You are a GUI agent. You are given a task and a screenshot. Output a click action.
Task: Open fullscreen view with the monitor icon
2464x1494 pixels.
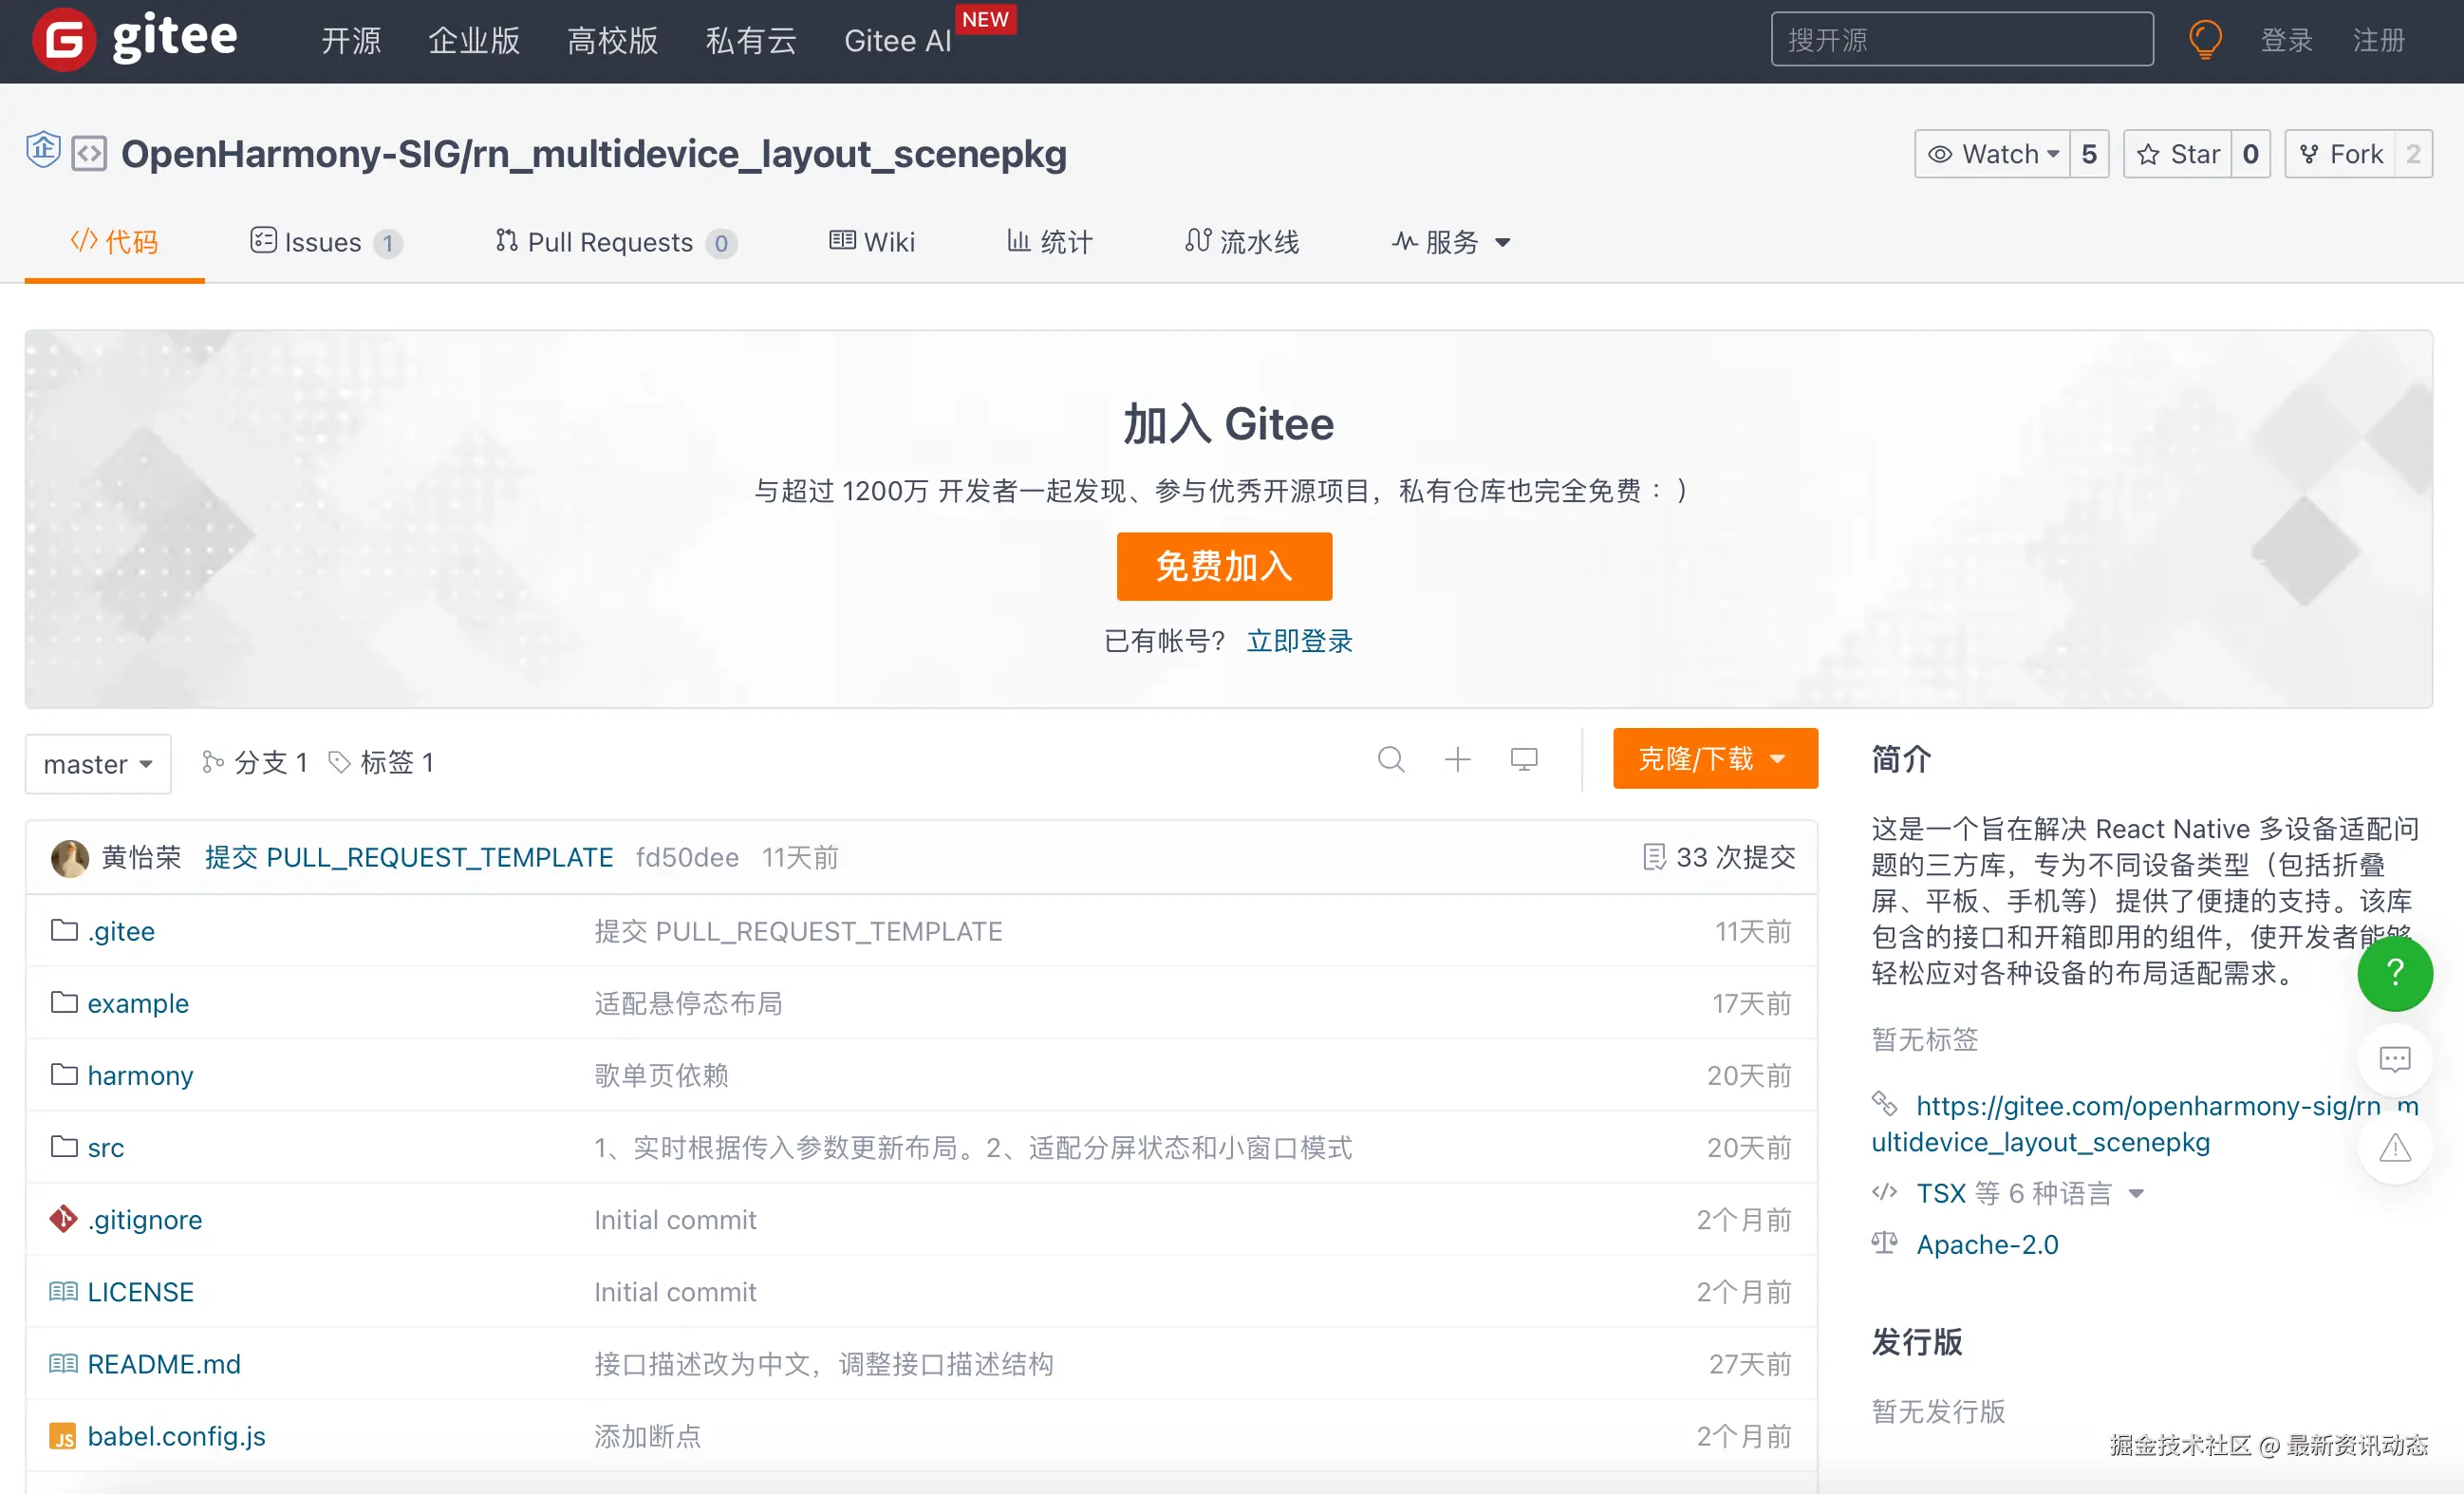pos(1524,760)
